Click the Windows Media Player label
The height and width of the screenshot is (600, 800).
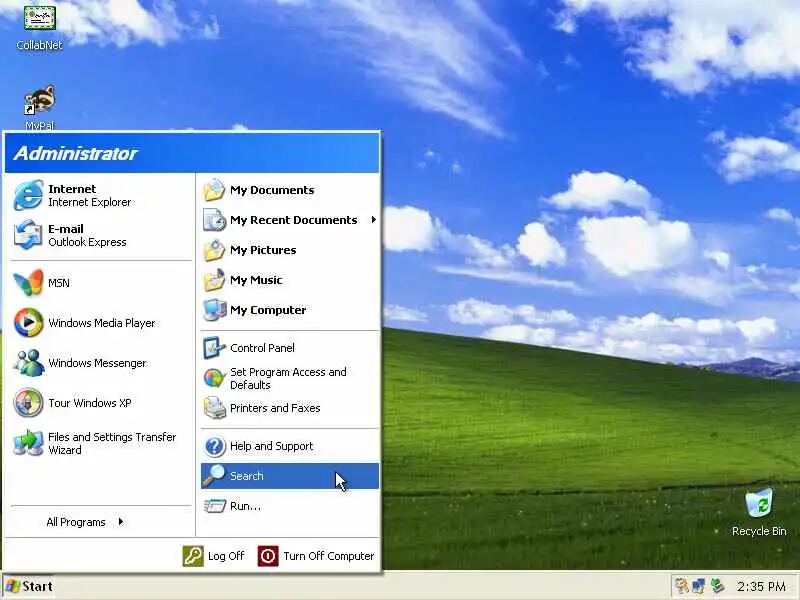pyautogui.click(x=102, y=323)
